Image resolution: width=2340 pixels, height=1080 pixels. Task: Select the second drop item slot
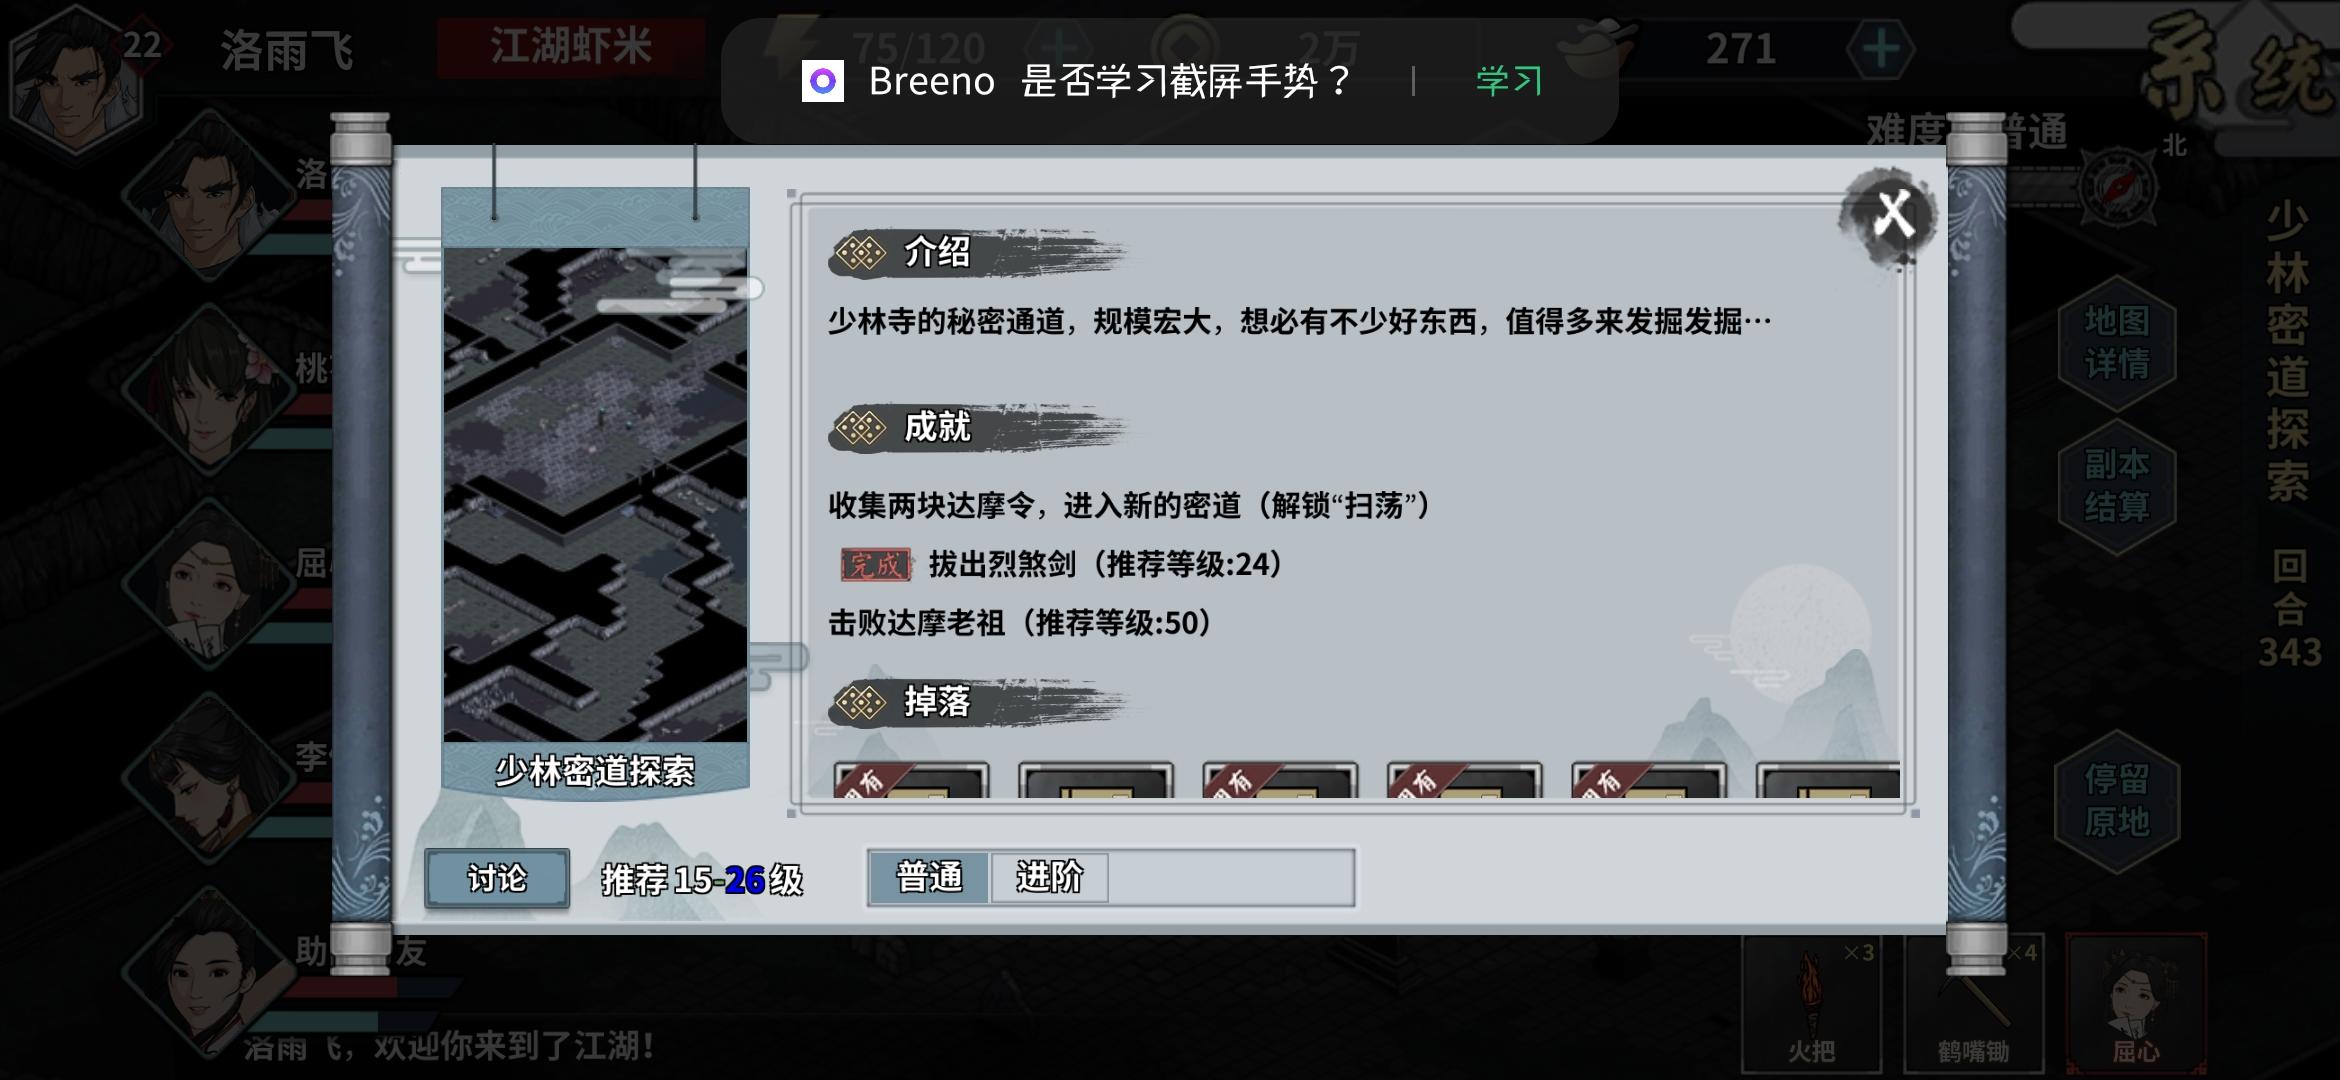(1095, 780)
